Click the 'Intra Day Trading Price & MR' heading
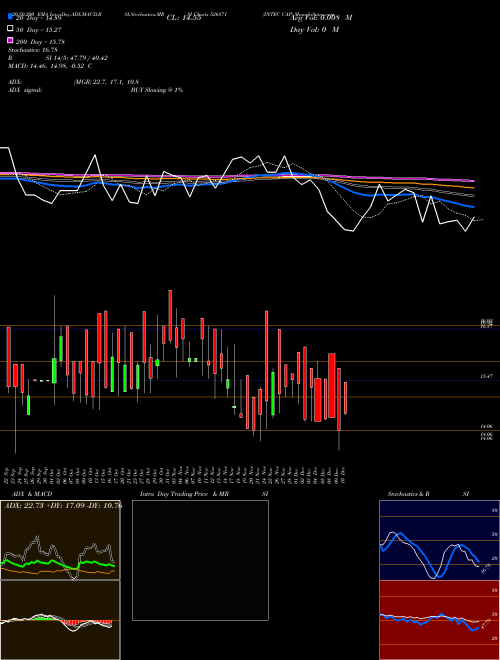 pos(184,494)
